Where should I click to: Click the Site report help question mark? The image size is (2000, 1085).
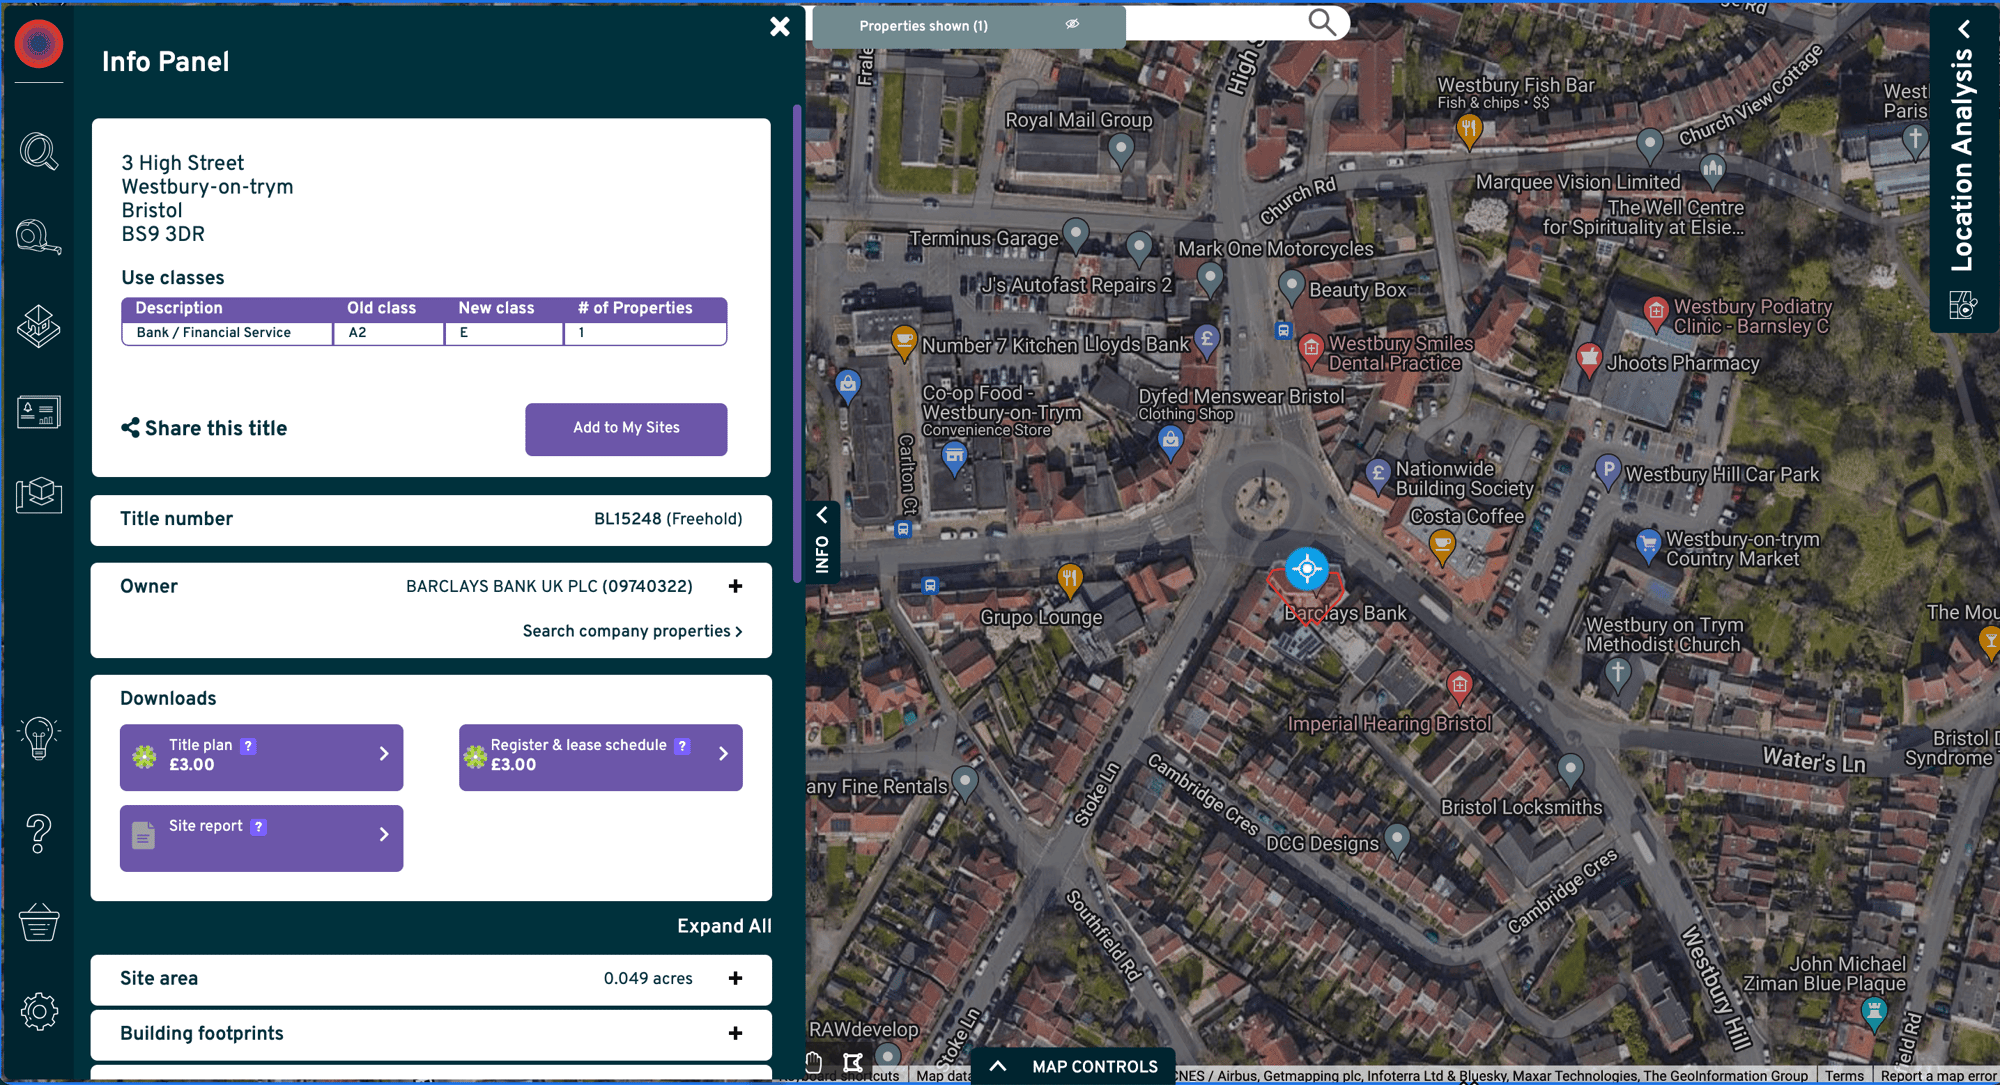[259, 827]
